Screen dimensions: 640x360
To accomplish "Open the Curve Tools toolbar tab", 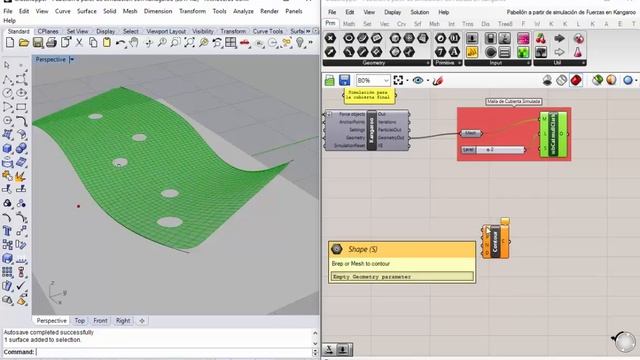I will click(268, 31).
